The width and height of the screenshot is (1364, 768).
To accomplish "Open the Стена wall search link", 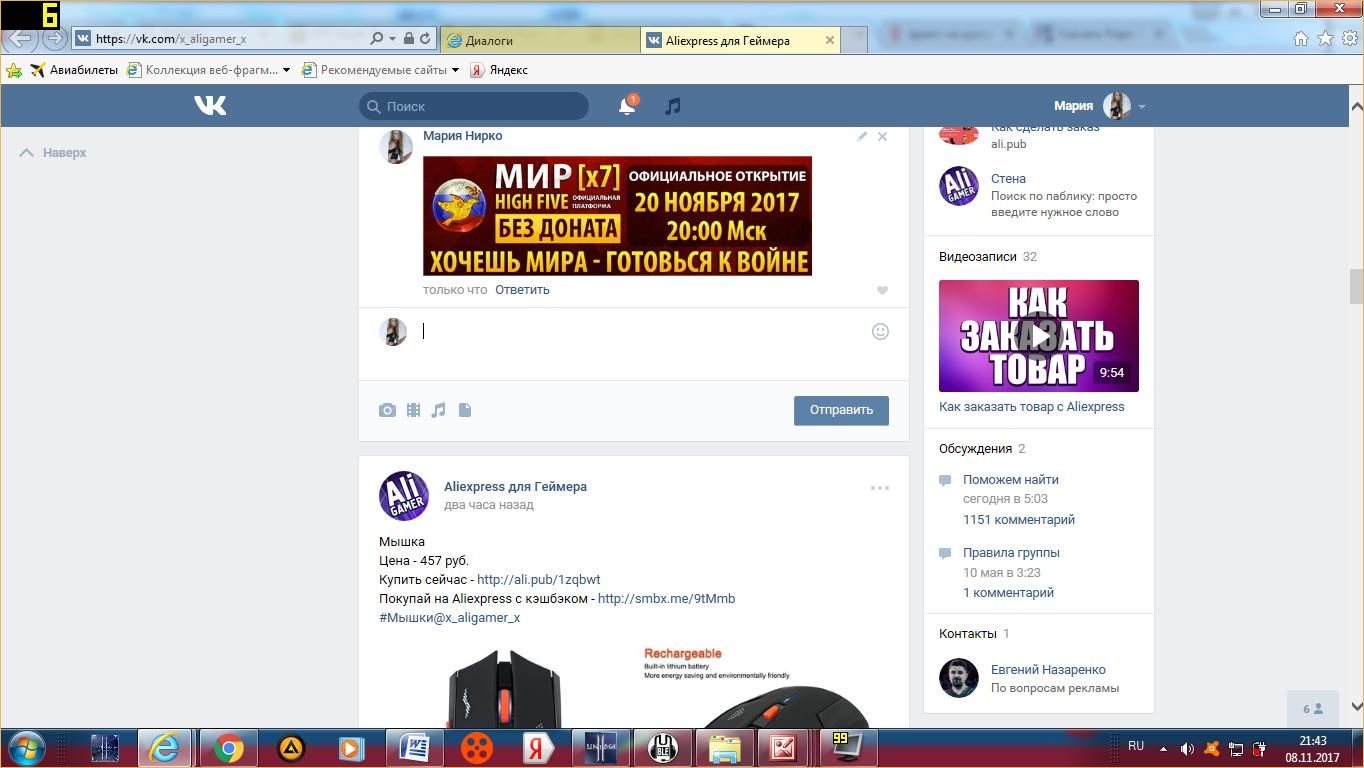I will coord(1008,179).
